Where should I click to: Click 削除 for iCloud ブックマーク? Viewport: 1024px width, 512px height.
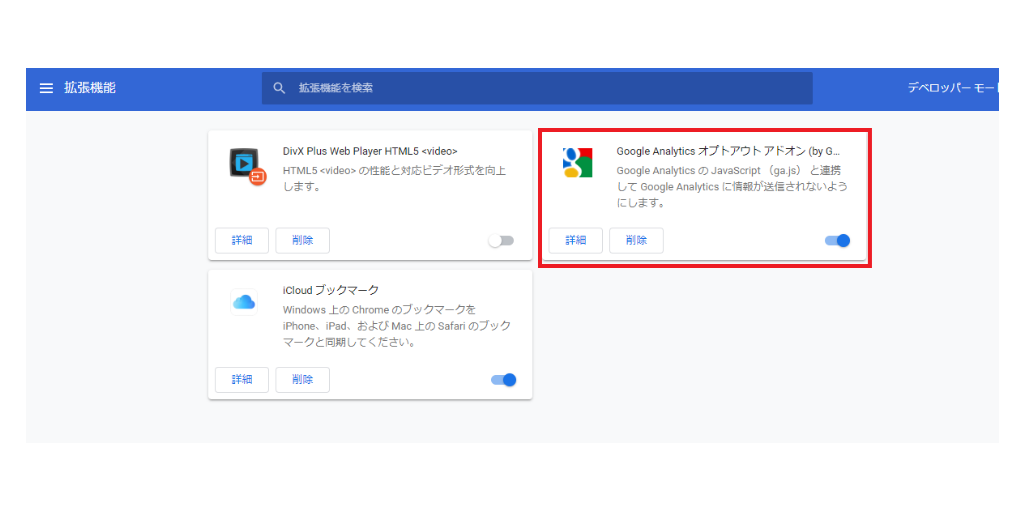302,379
